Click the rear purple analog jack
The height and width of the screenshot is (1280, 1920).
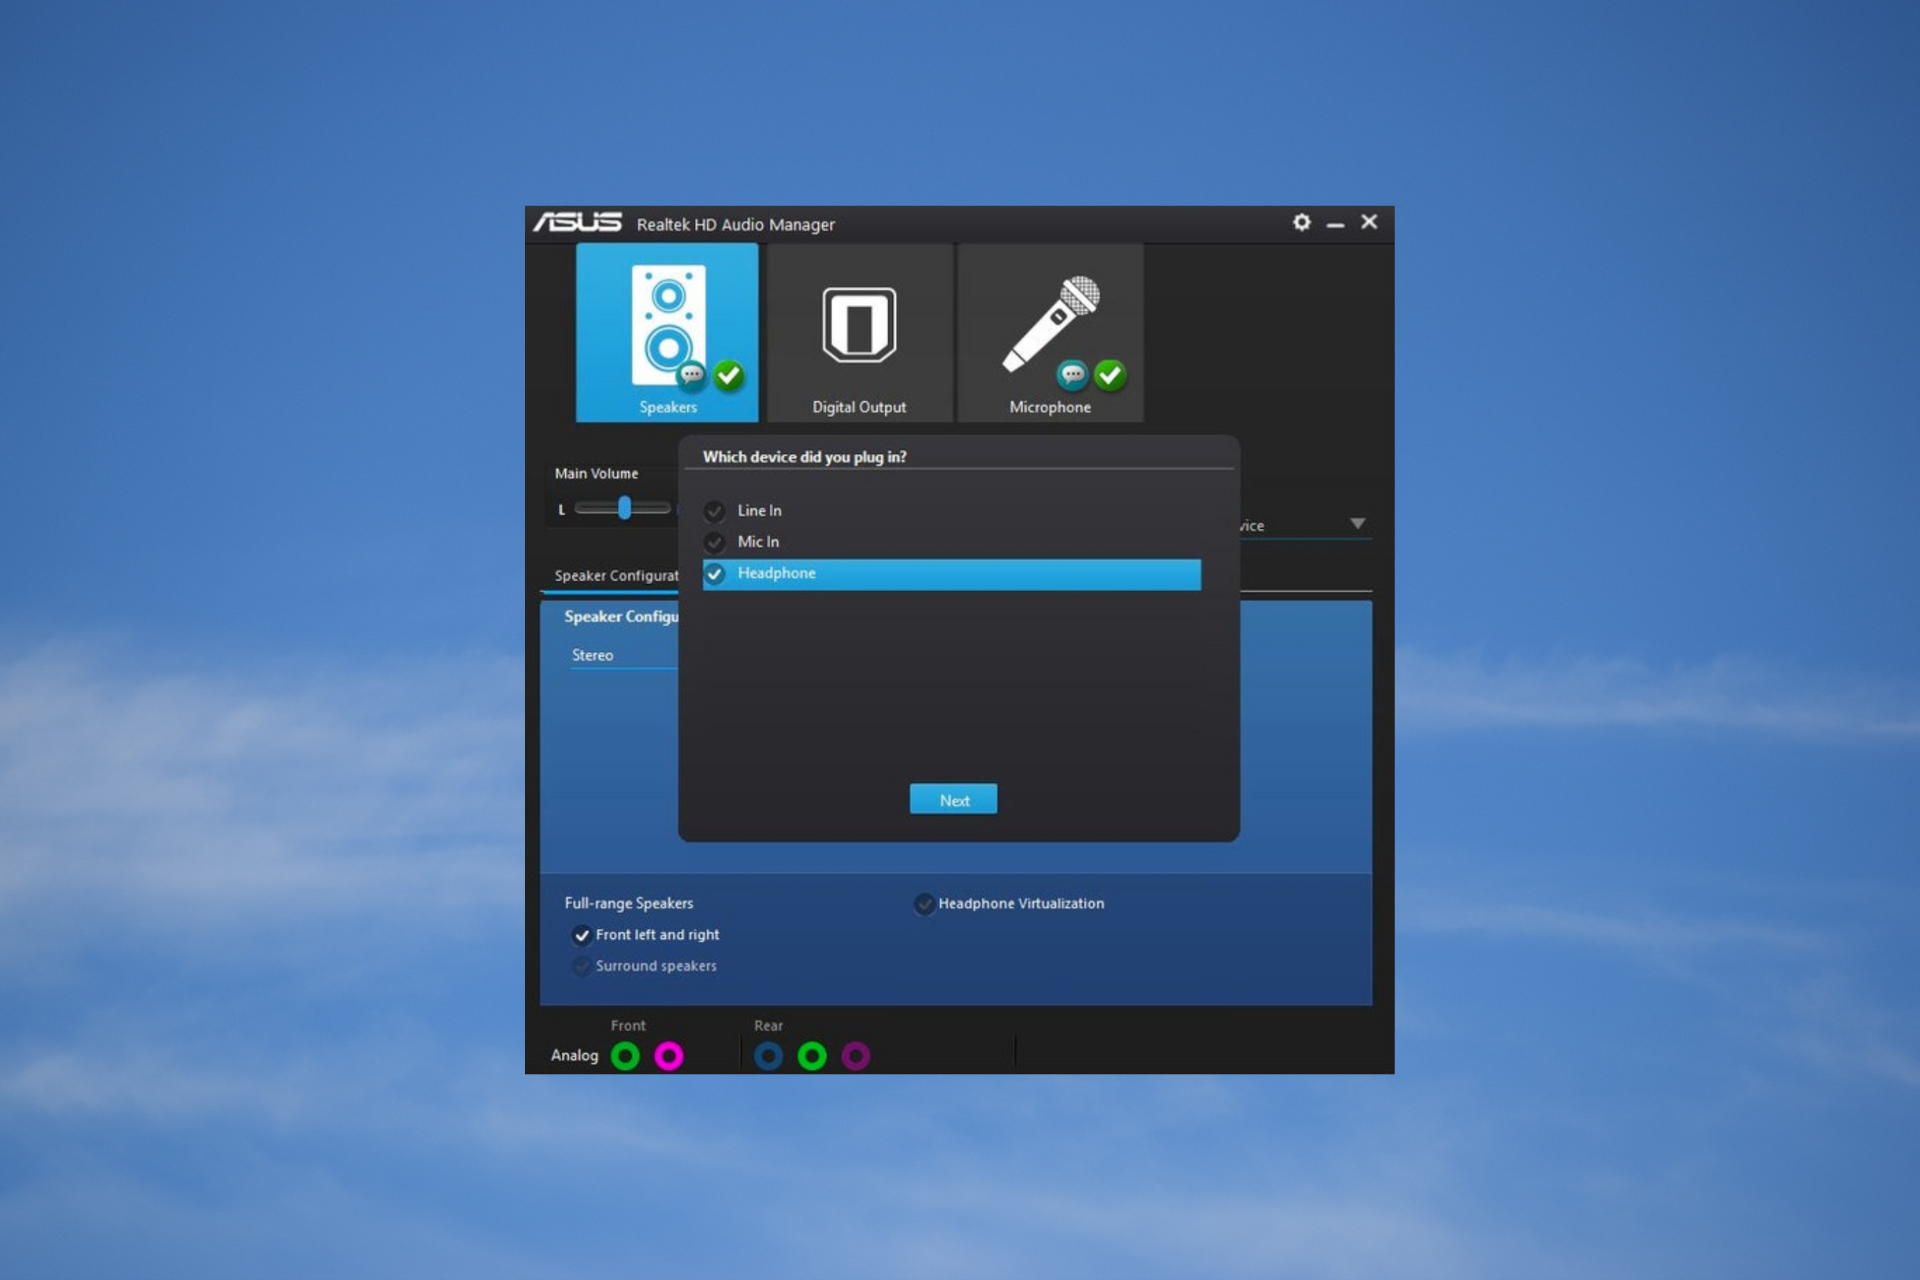coord(856,1055)
